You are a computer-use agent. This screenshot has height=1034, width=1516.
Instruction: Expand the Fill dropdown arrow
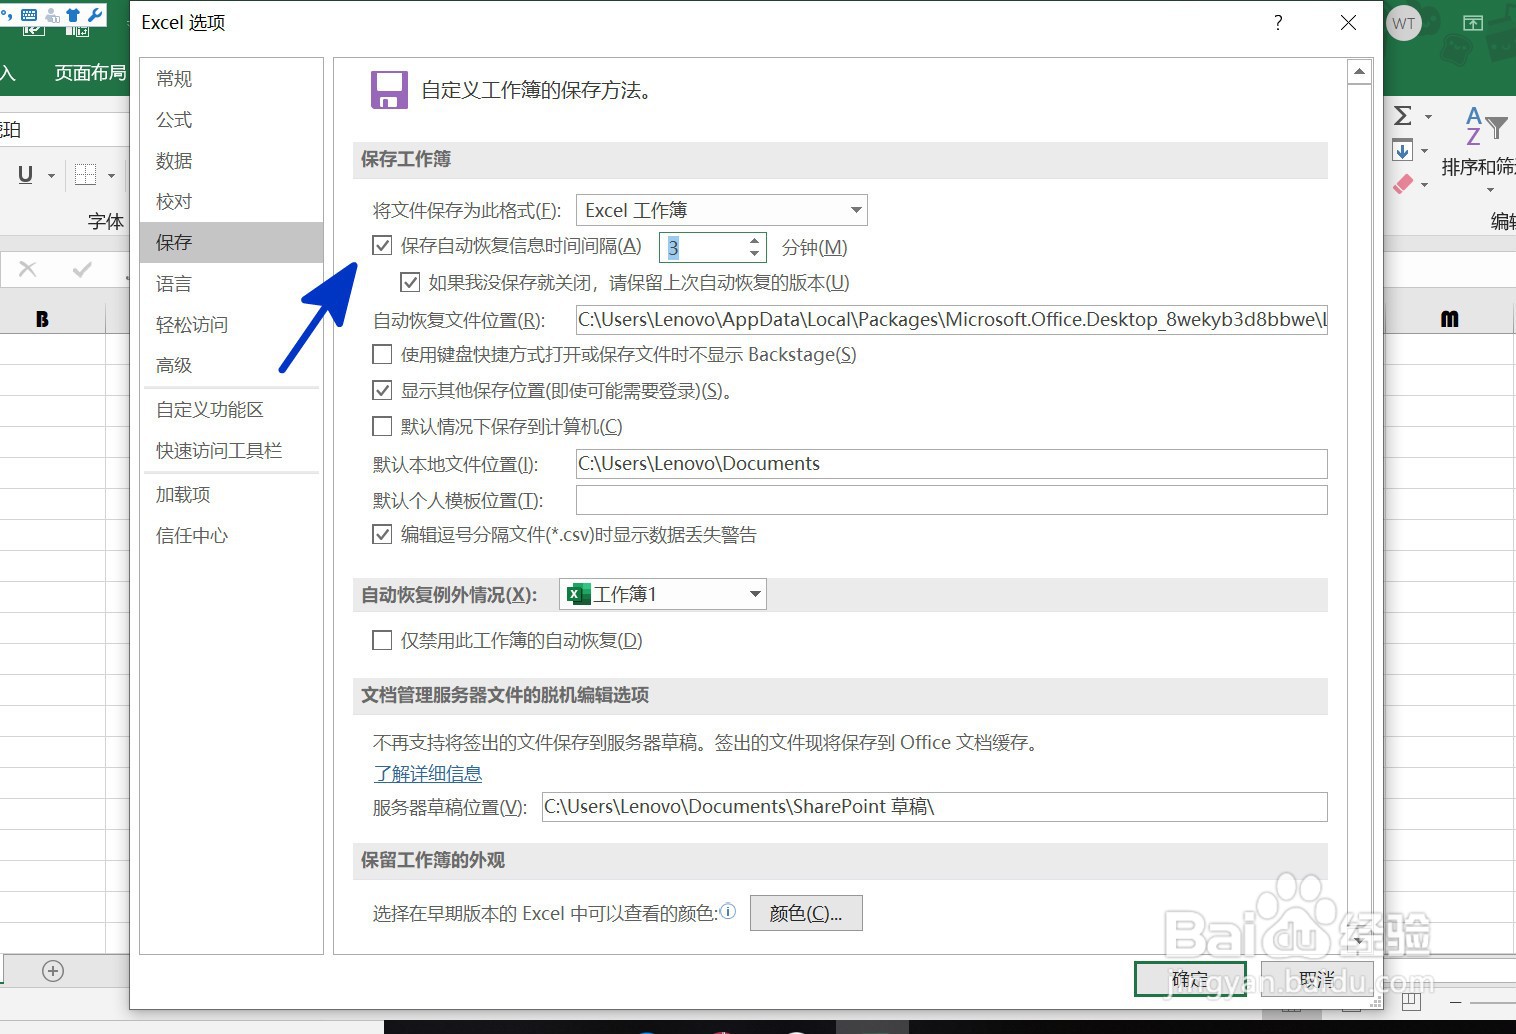coord(1424,152)
